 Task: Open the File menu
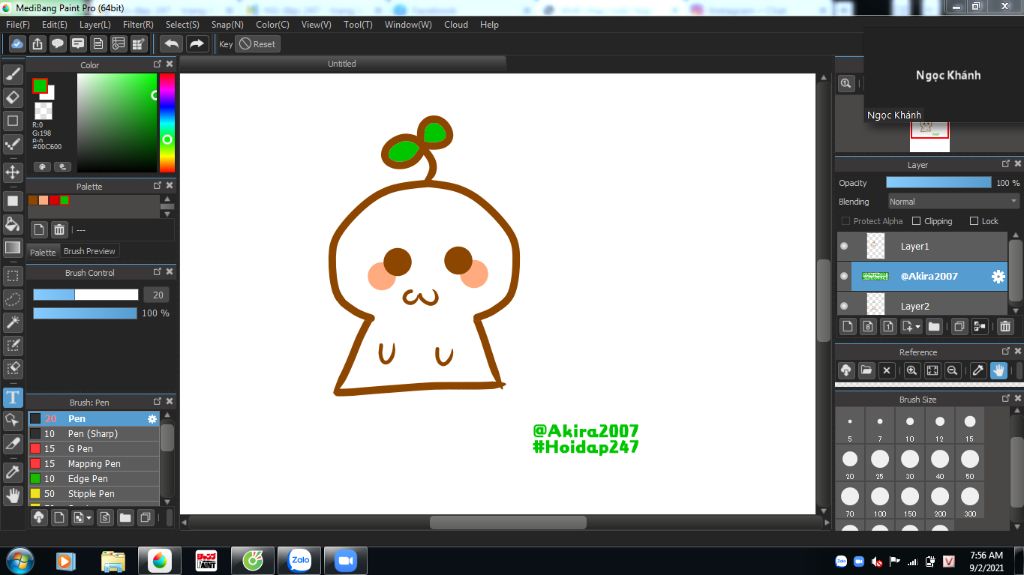18,24
